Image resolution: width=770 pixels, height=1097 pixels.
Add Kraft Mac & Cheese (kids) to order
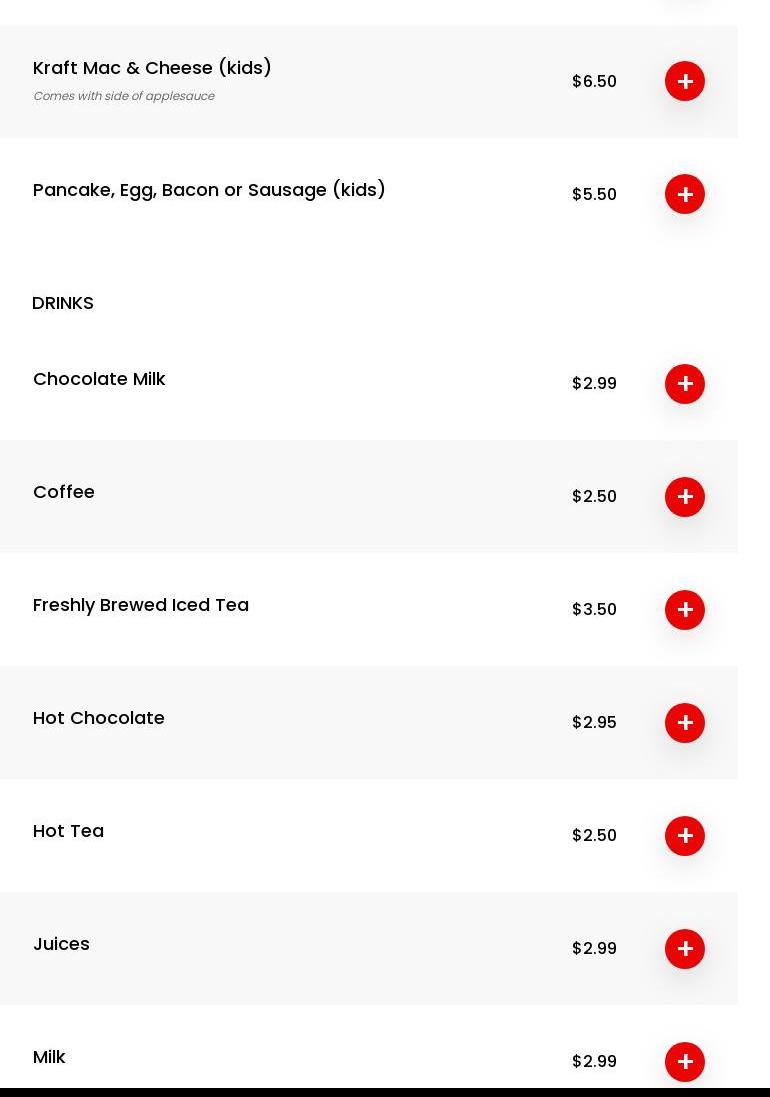[x=685, y=81]
